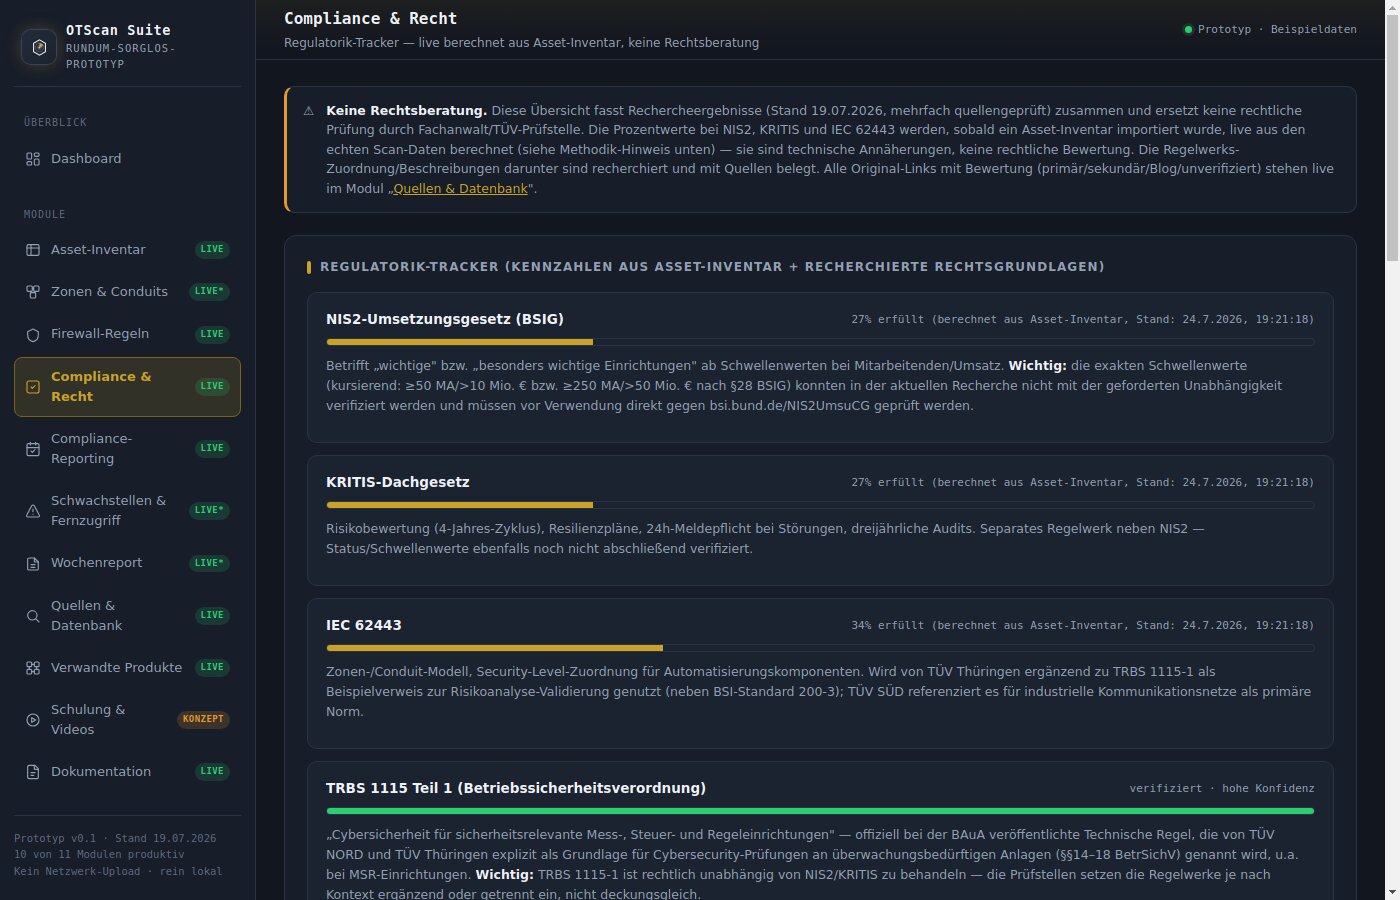The image size is (1400, 900).
Task: Select Compliance-Reporting in the sidebar
Action: [127, 449]
